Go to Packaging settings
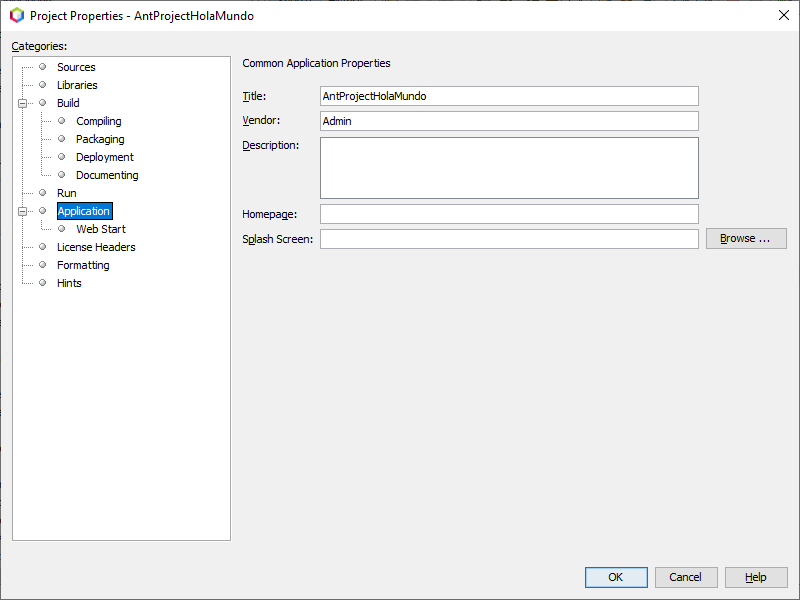The height and width of the screenshot is (600, 800). [x=100, y=139]
